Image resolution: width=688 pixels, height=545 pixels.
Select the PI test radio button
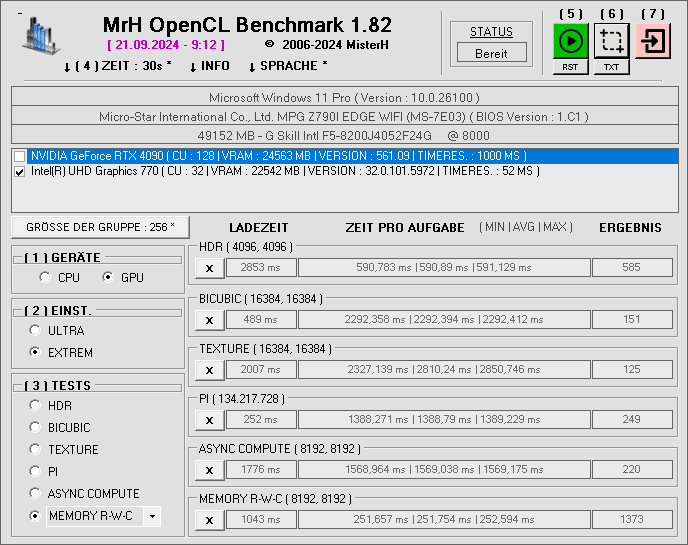pos(35,471)
